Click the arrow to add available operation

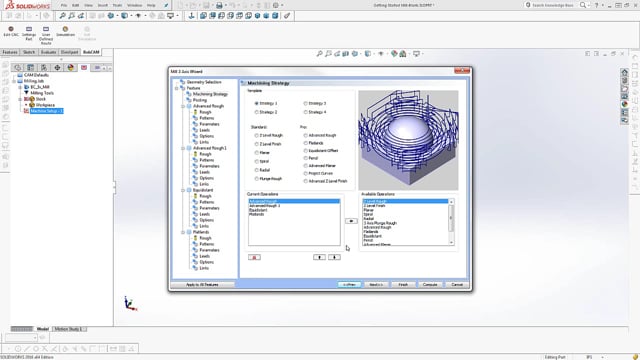click(351, 221)
